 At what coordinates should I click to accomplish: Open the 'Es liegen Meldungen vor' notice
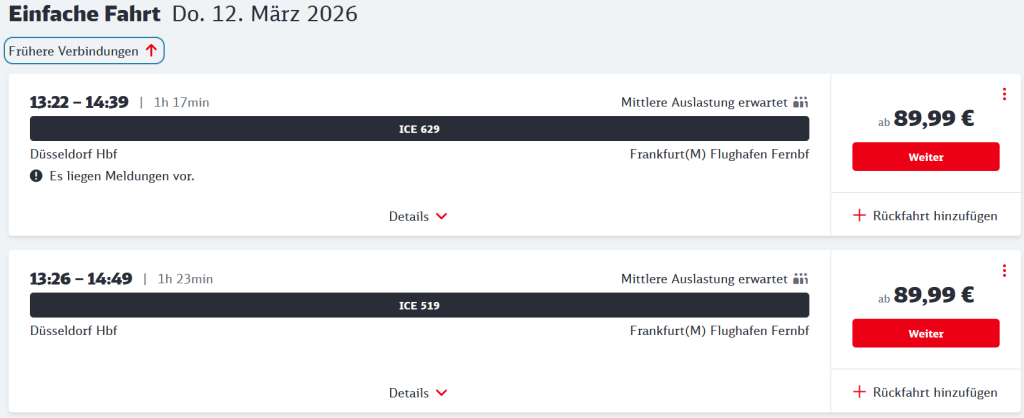[121, 176]
